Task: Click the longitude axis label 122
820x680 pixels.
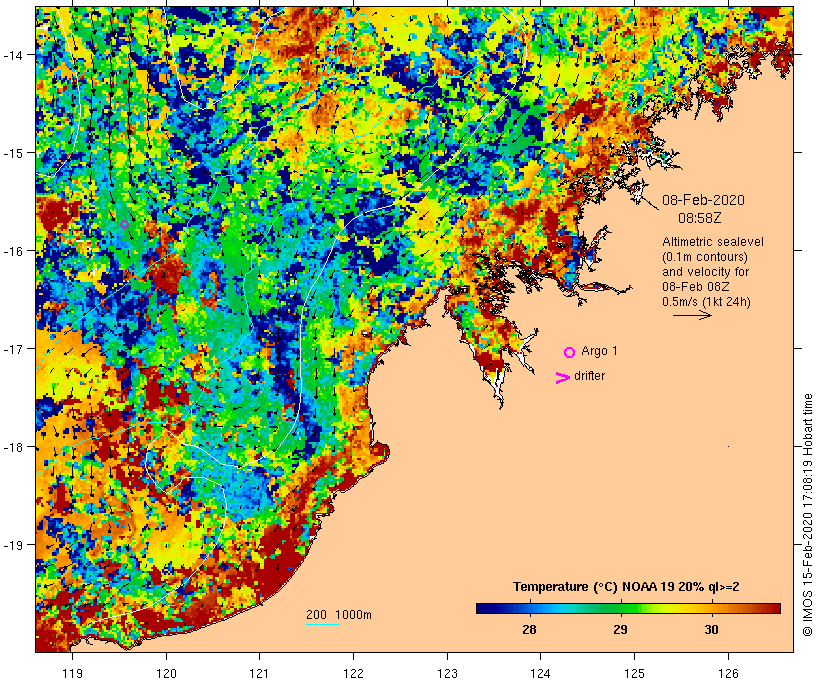Action: 354,673
